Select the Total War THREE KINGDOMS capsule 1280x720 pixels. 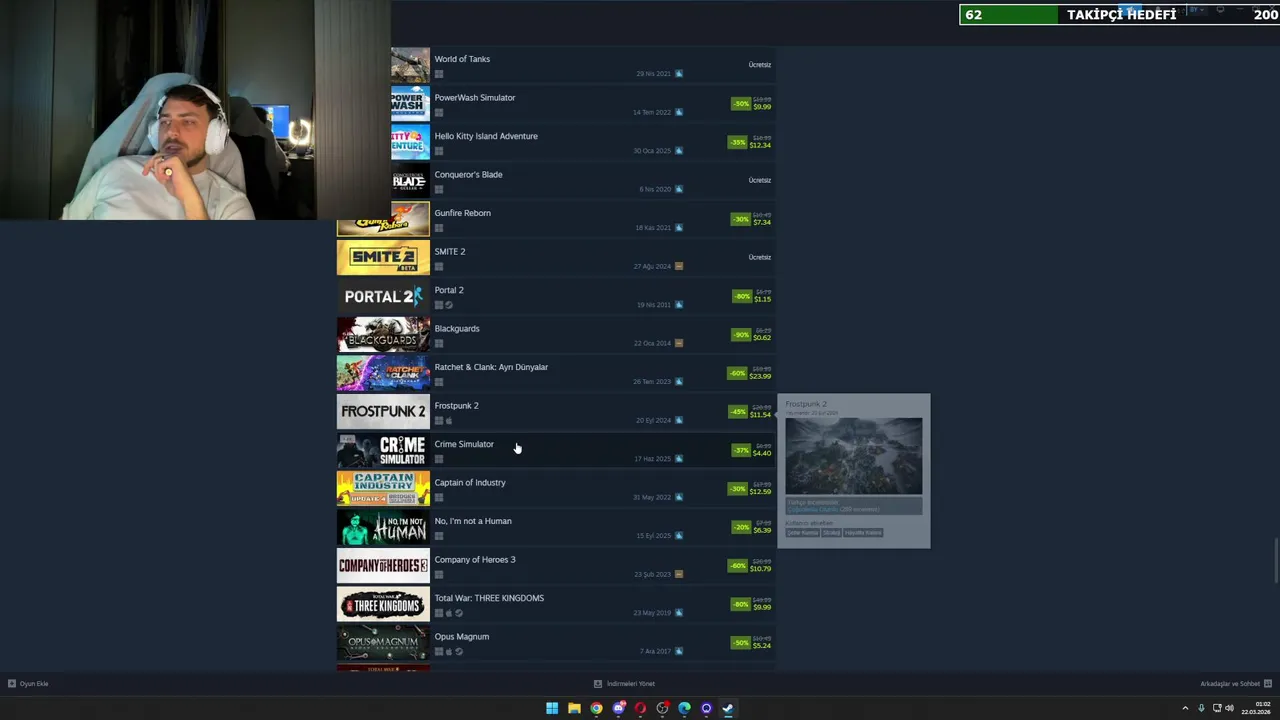(x=383, y=604)
